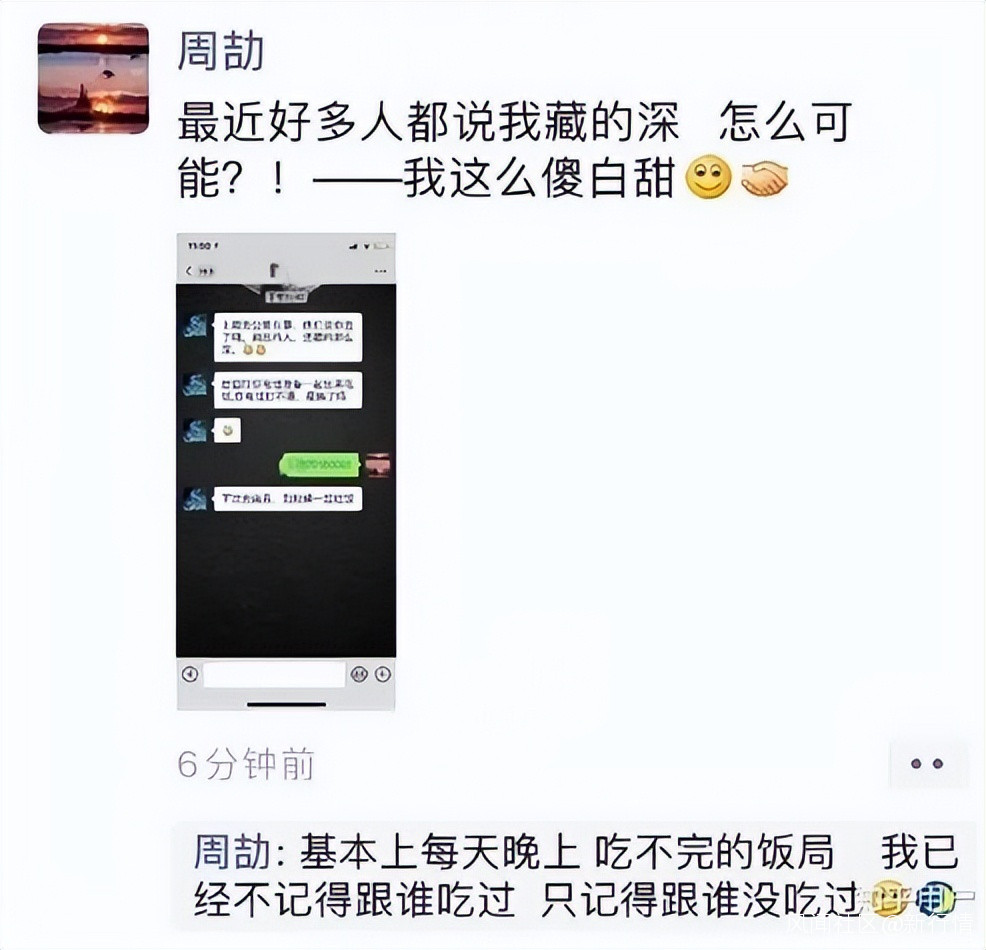Tap the voice input icon in chat bar
Viewport: 986px width, 950px height.
[190, 675]
